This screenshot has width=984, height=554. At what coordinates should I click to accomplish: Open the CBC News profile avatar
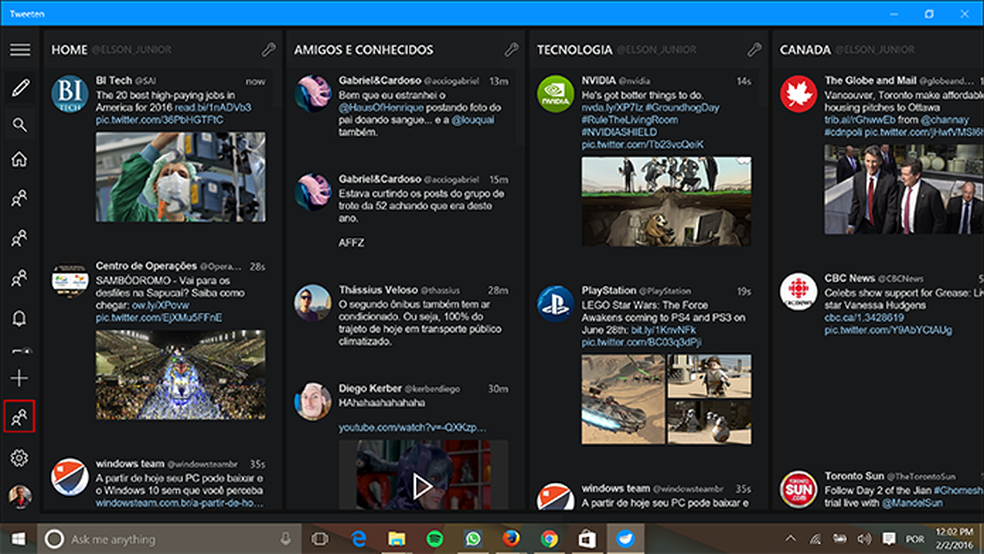pos(798,291)
